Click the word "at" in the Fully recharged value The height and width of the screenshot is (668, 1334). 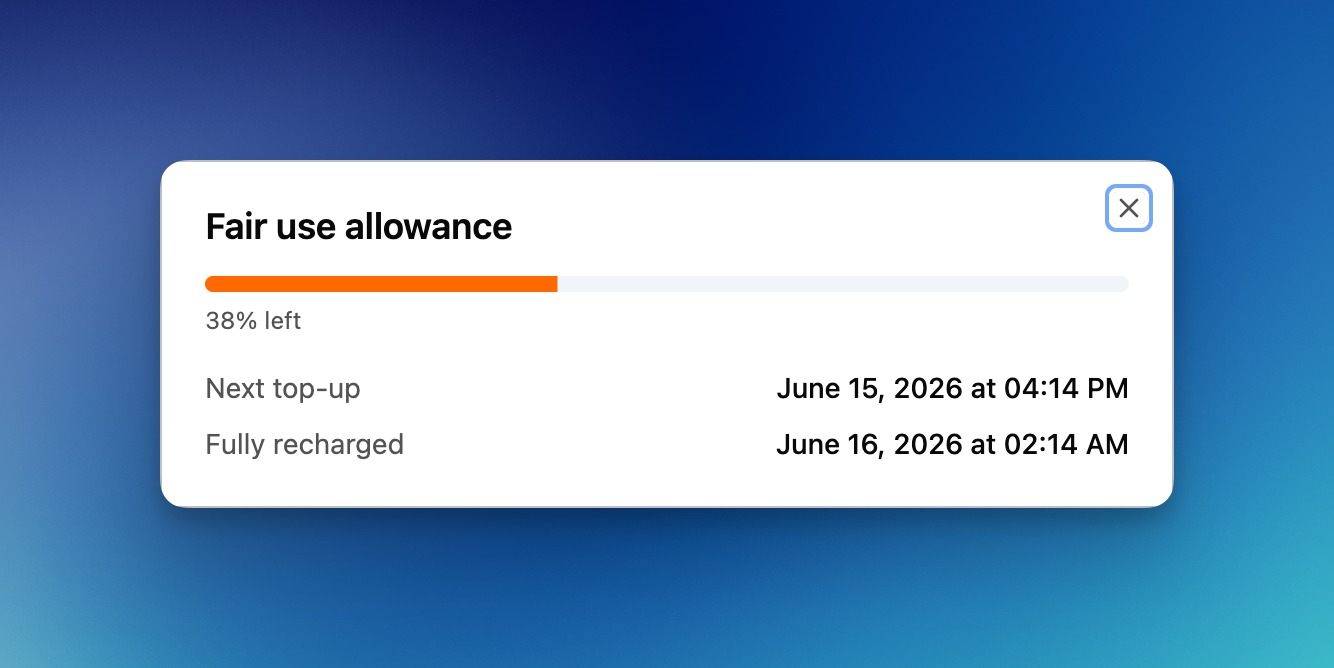[x=983, y=445]
